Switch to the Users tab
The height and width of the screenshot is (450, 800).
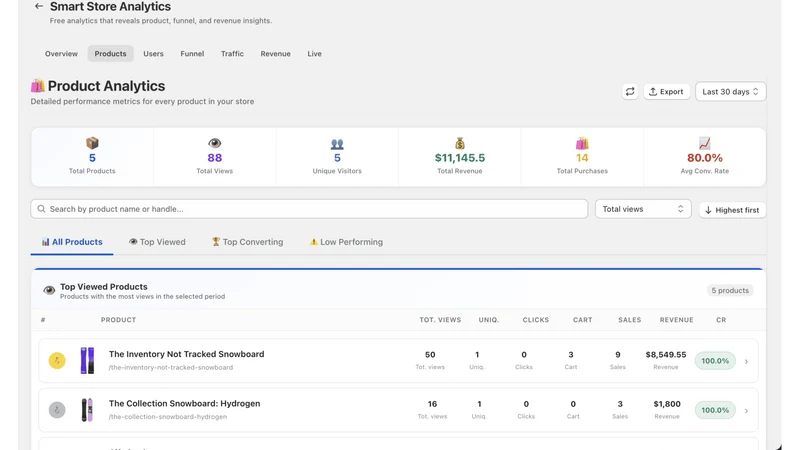click(153, 54)
